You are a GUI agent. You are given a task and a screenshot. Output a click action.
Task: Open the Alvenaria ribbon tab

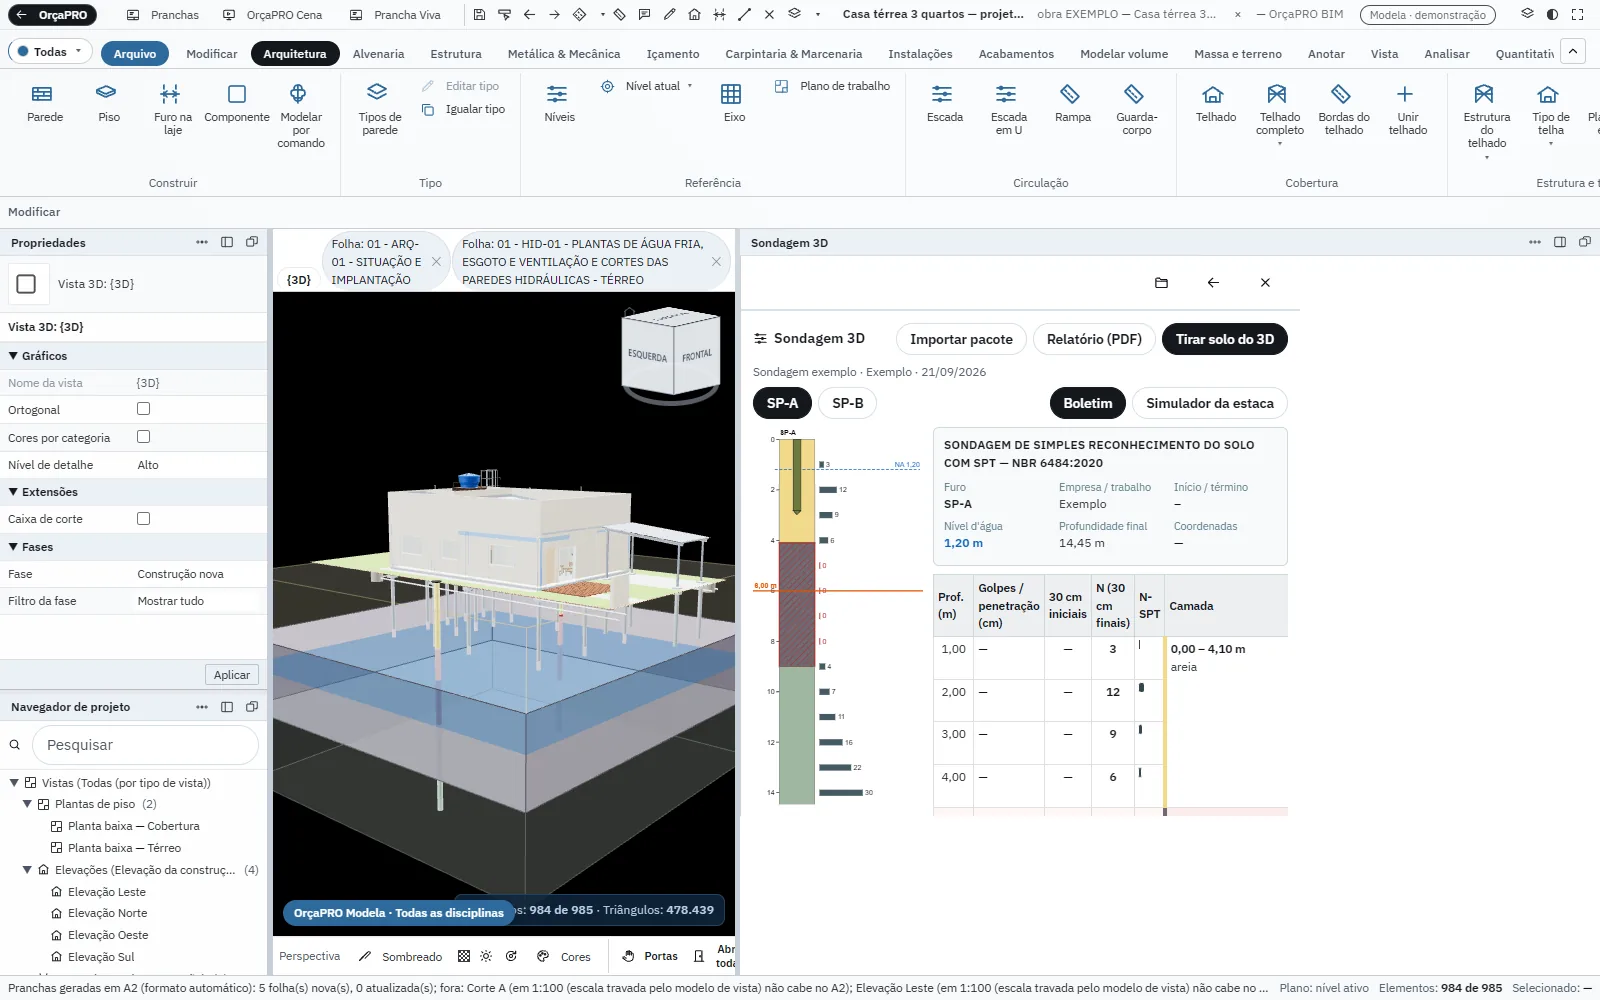(x=378, y=54)
